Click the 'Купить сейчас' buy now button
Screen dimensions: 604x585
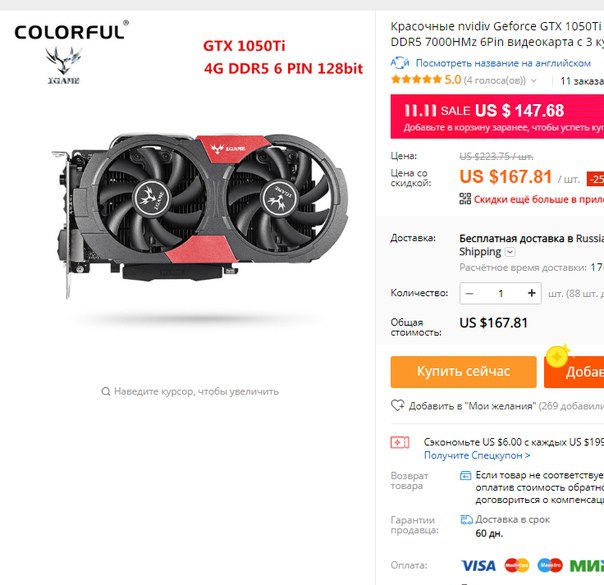click(x=463, y=372)
